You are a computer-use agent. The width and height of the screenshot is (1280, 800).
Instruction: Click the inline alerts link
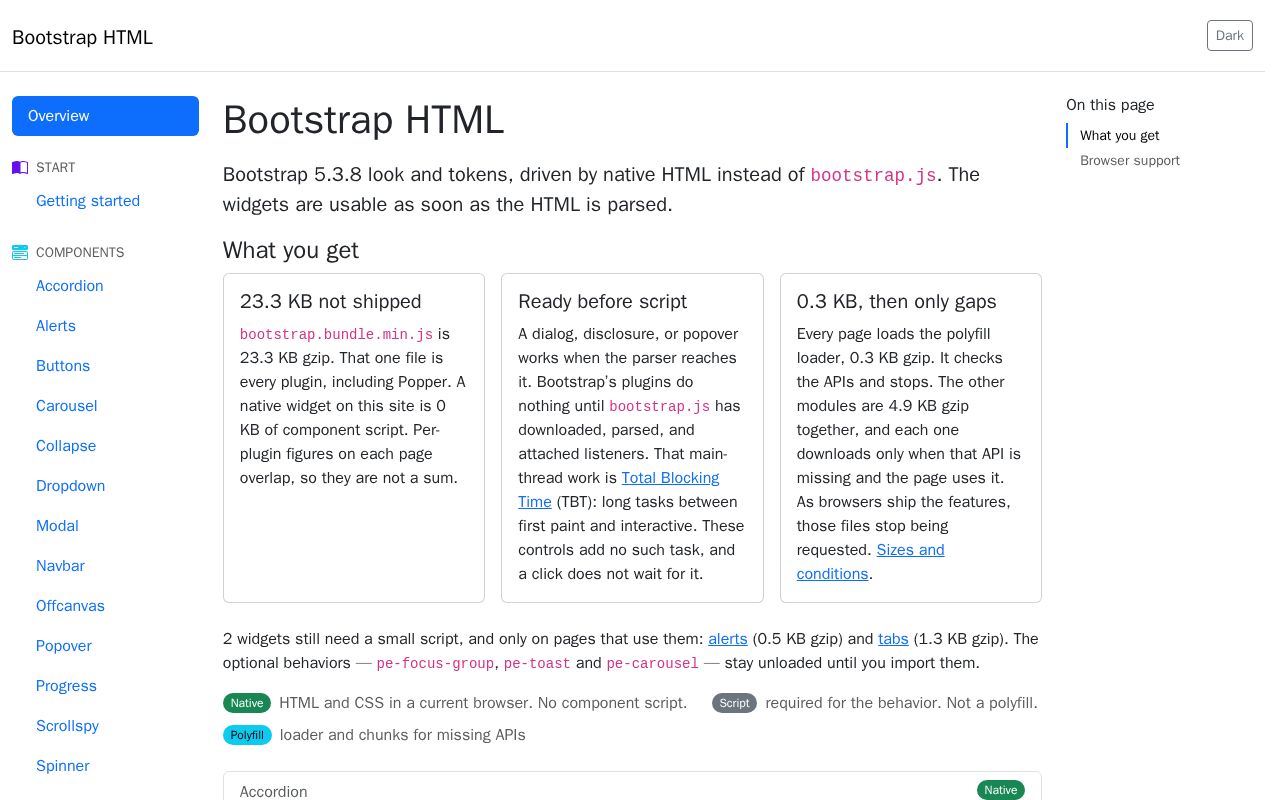click(728, 639)
